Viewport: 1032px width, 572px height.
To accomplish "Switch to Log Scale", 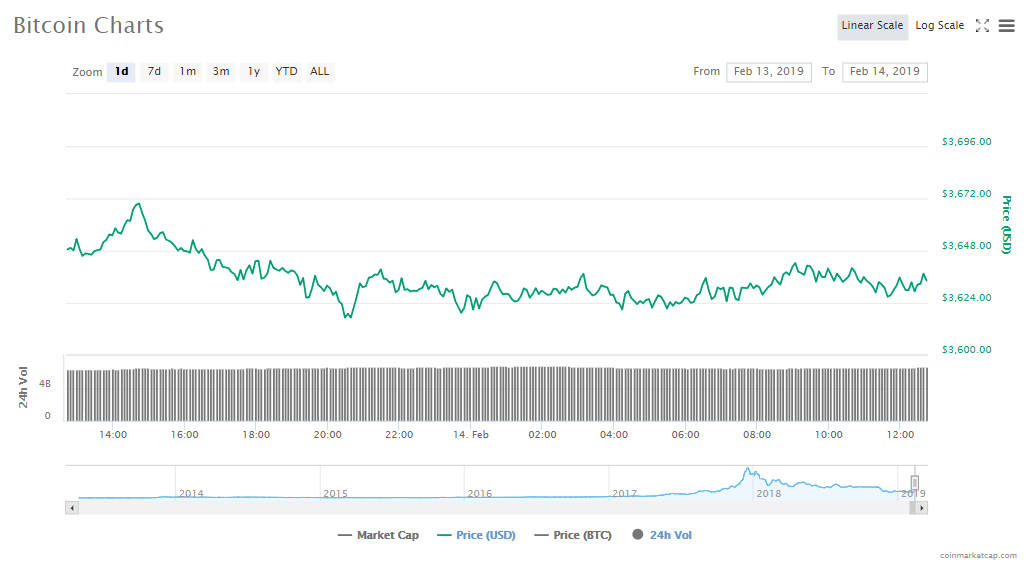I will click(x=939, y=26).
